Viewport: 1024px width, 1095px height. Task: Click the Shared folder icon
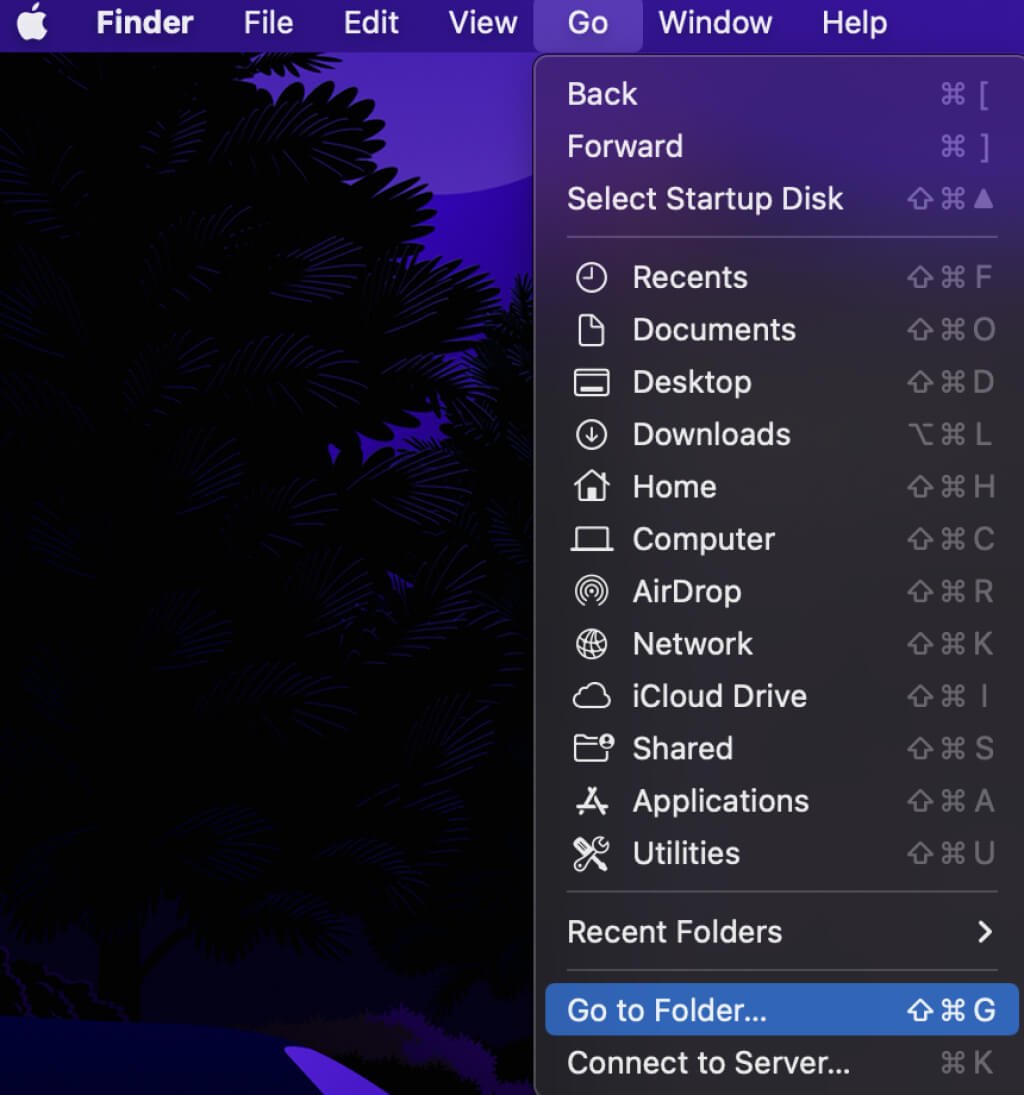pyautogui.click(x=593, y=748)
